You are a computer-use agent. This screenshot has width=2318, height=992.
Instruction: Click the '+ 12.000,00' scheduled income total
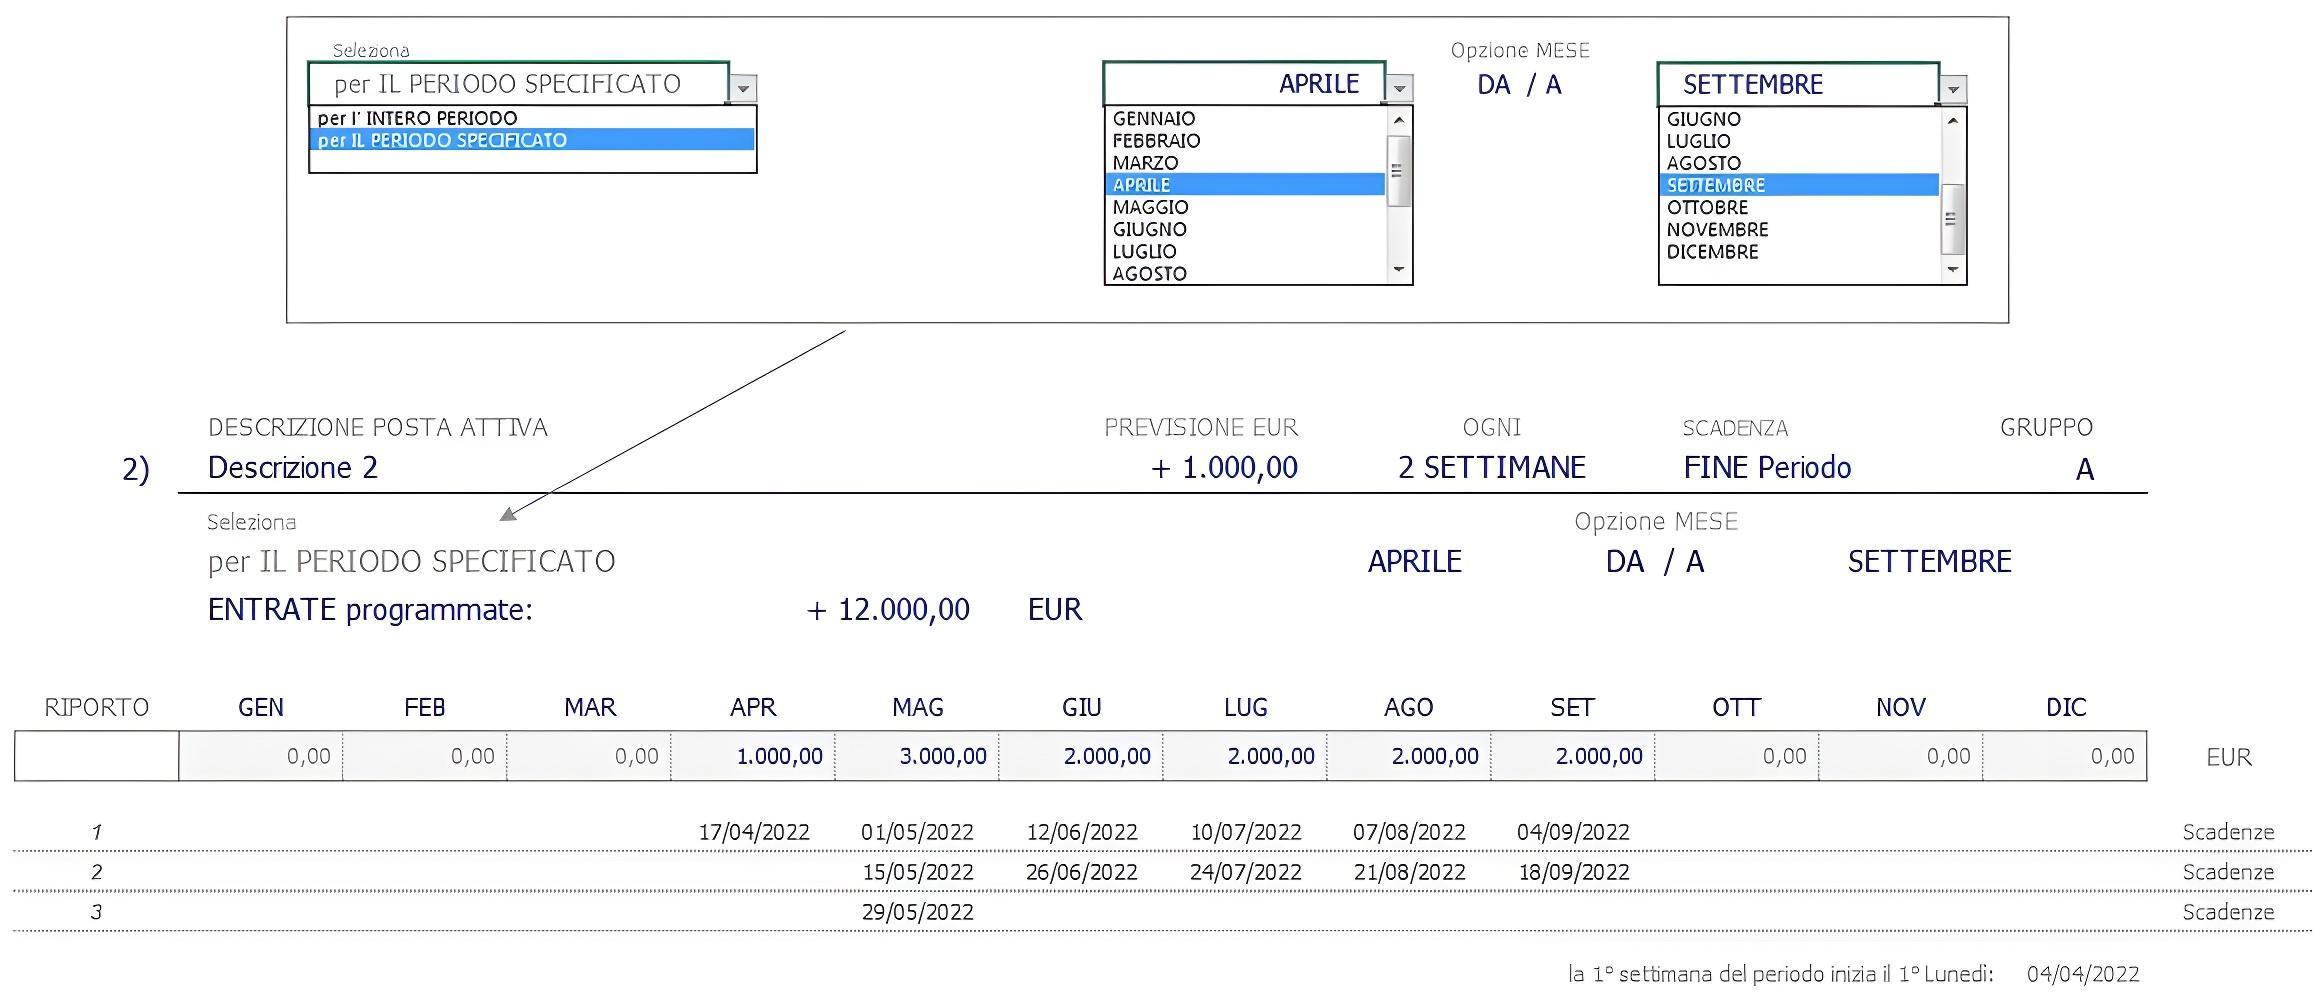coord(888,610)
